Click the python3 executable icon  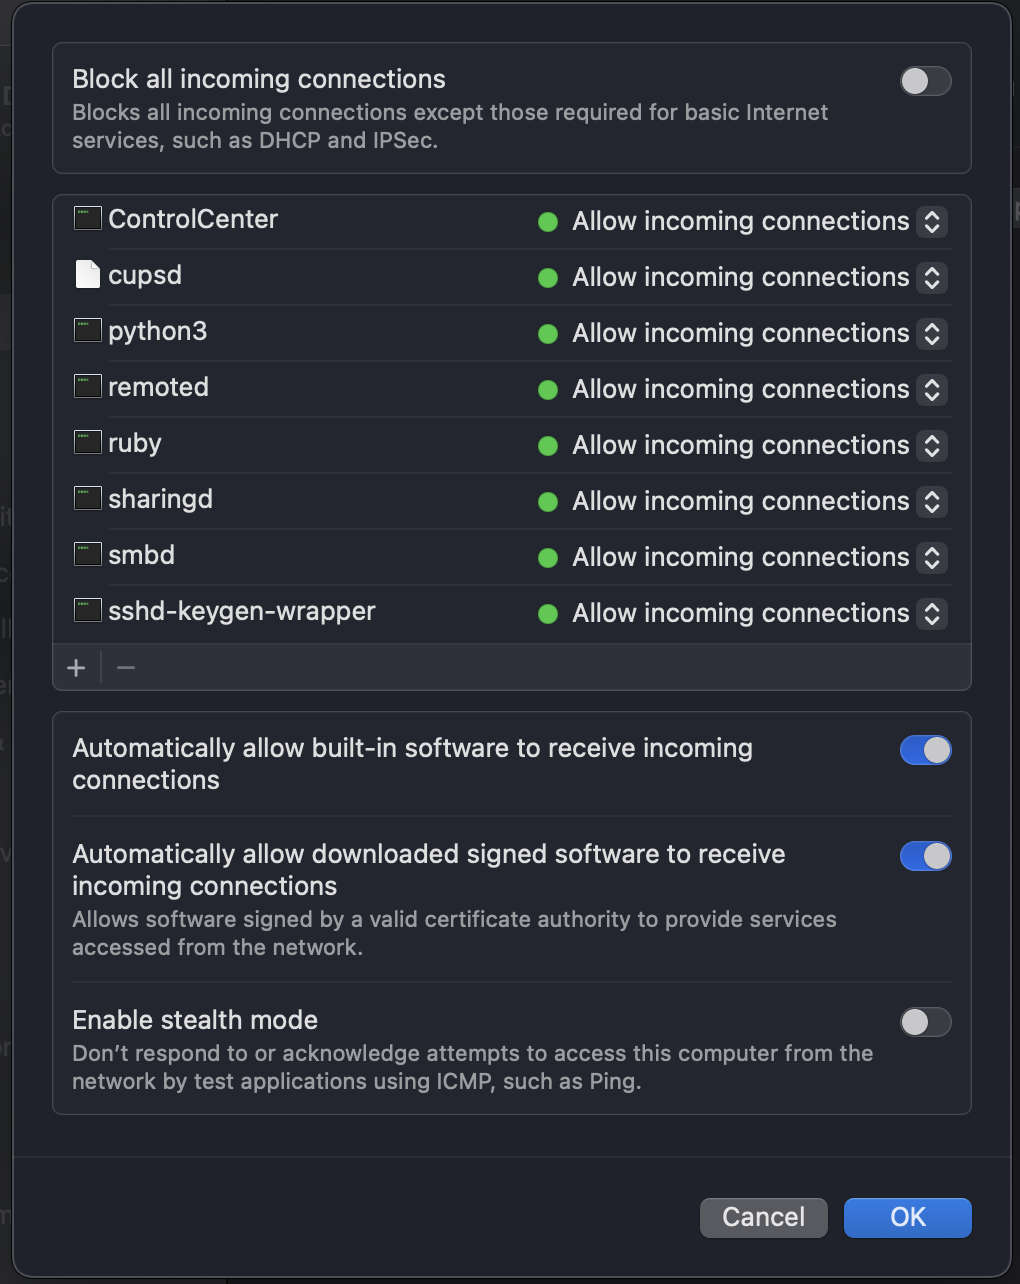pyautogui.click(x=88, y=330)
